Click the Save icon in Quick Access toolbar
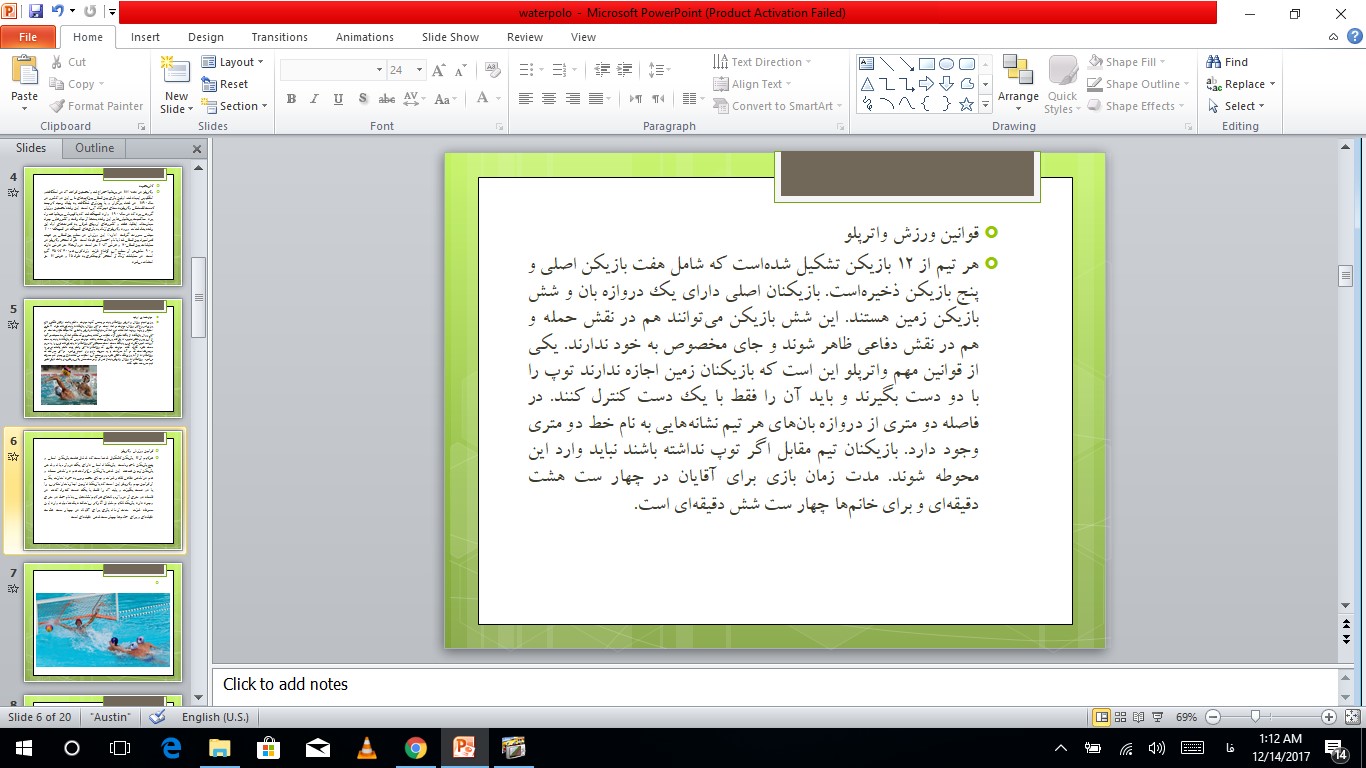 click(x=36, y=13)
